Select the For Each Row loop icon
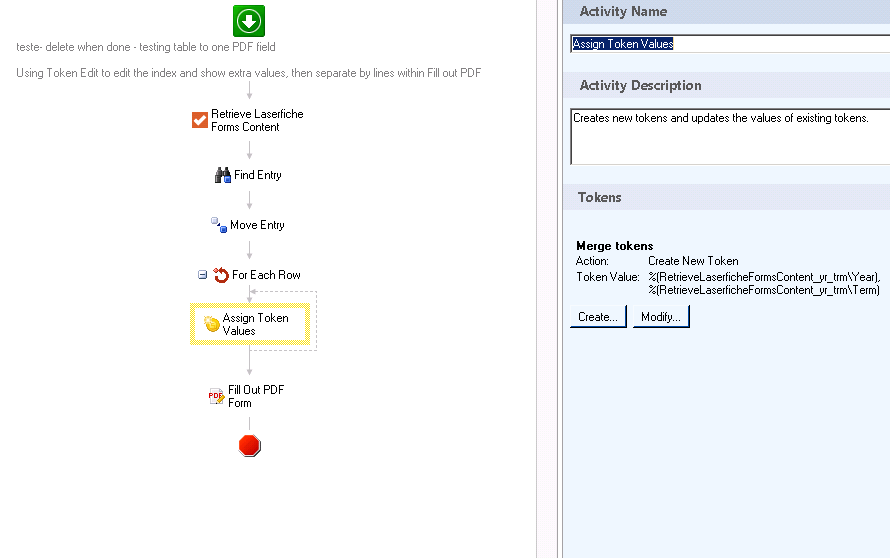This screenshot has width=890, height=558. point(221,275)
